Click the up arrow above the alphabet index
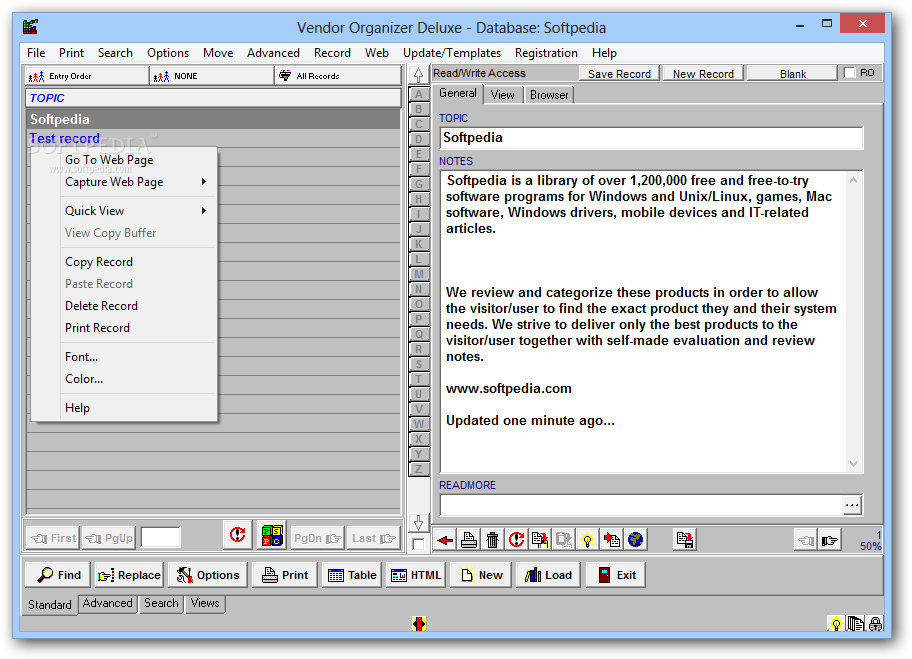Image resolution: width=912 pixels, height=659 pixels. [418, 75]
